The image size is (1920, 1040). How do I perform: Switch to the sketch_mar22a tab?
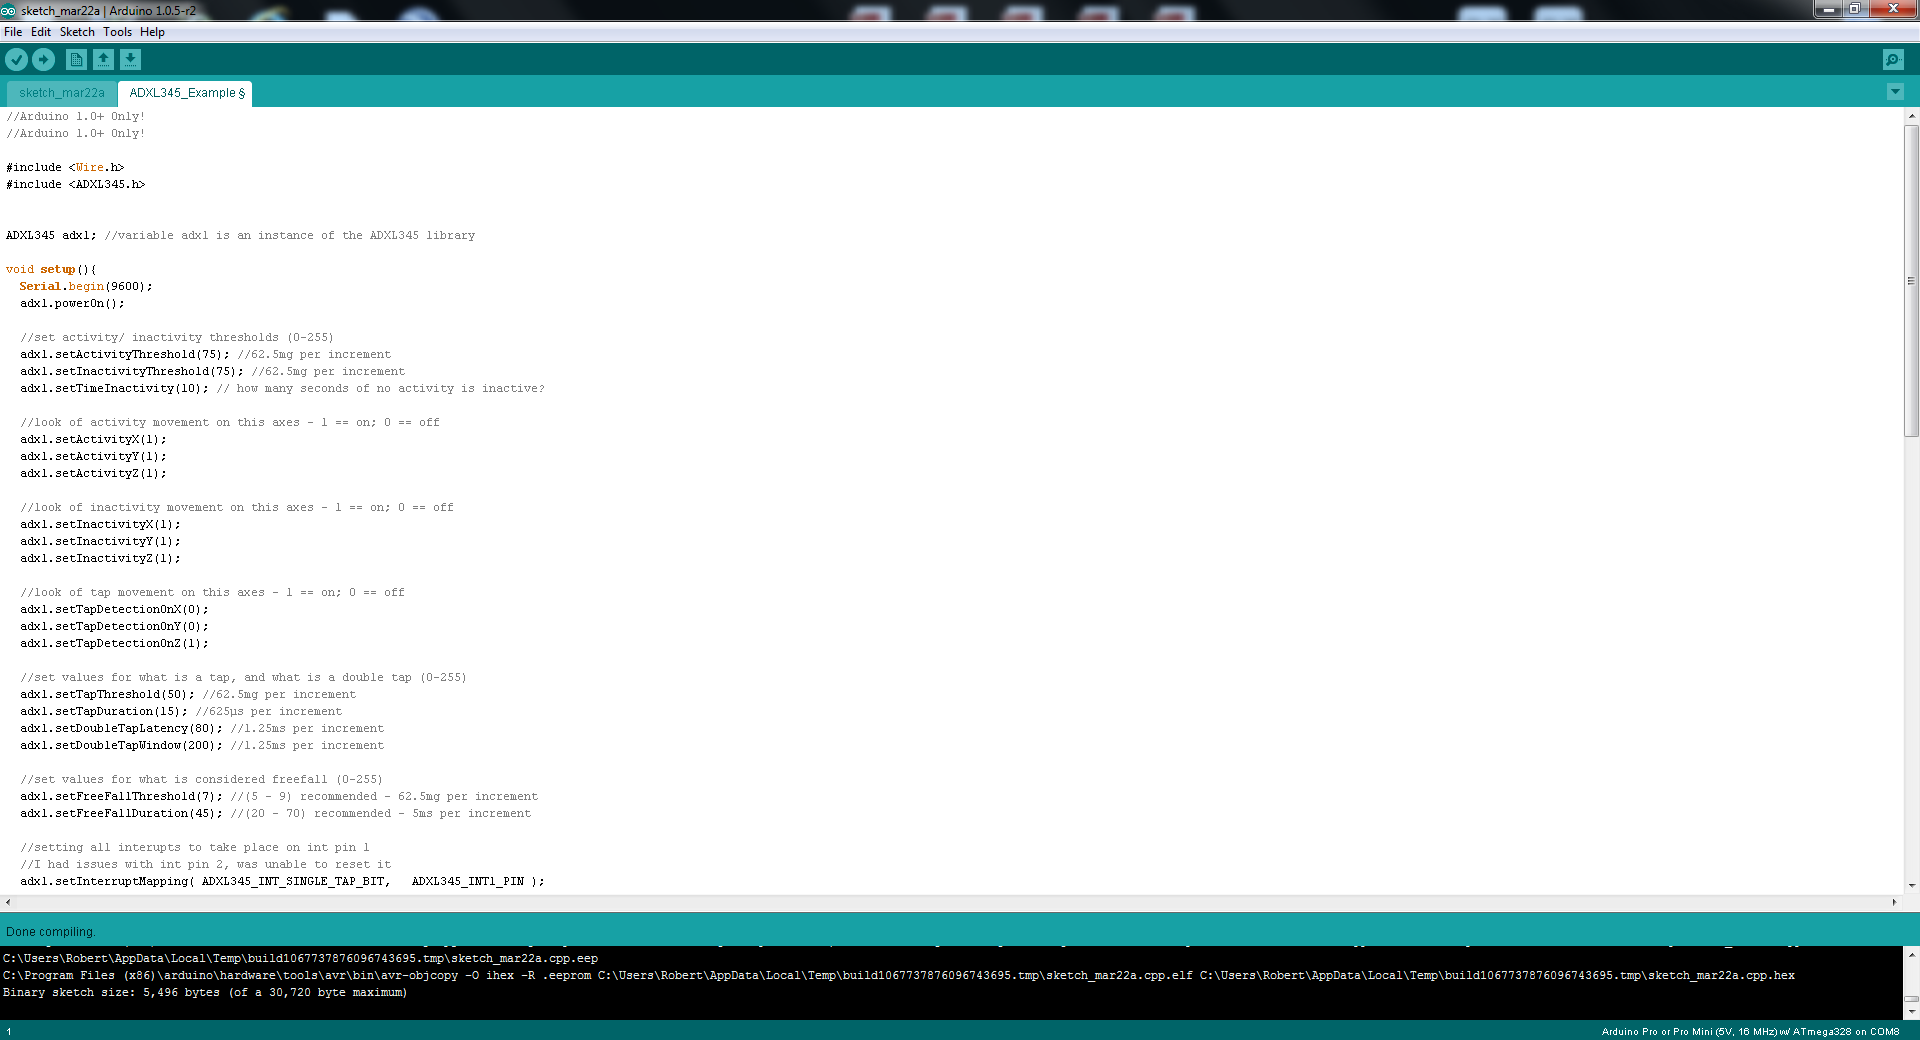[x=62, y=93]
